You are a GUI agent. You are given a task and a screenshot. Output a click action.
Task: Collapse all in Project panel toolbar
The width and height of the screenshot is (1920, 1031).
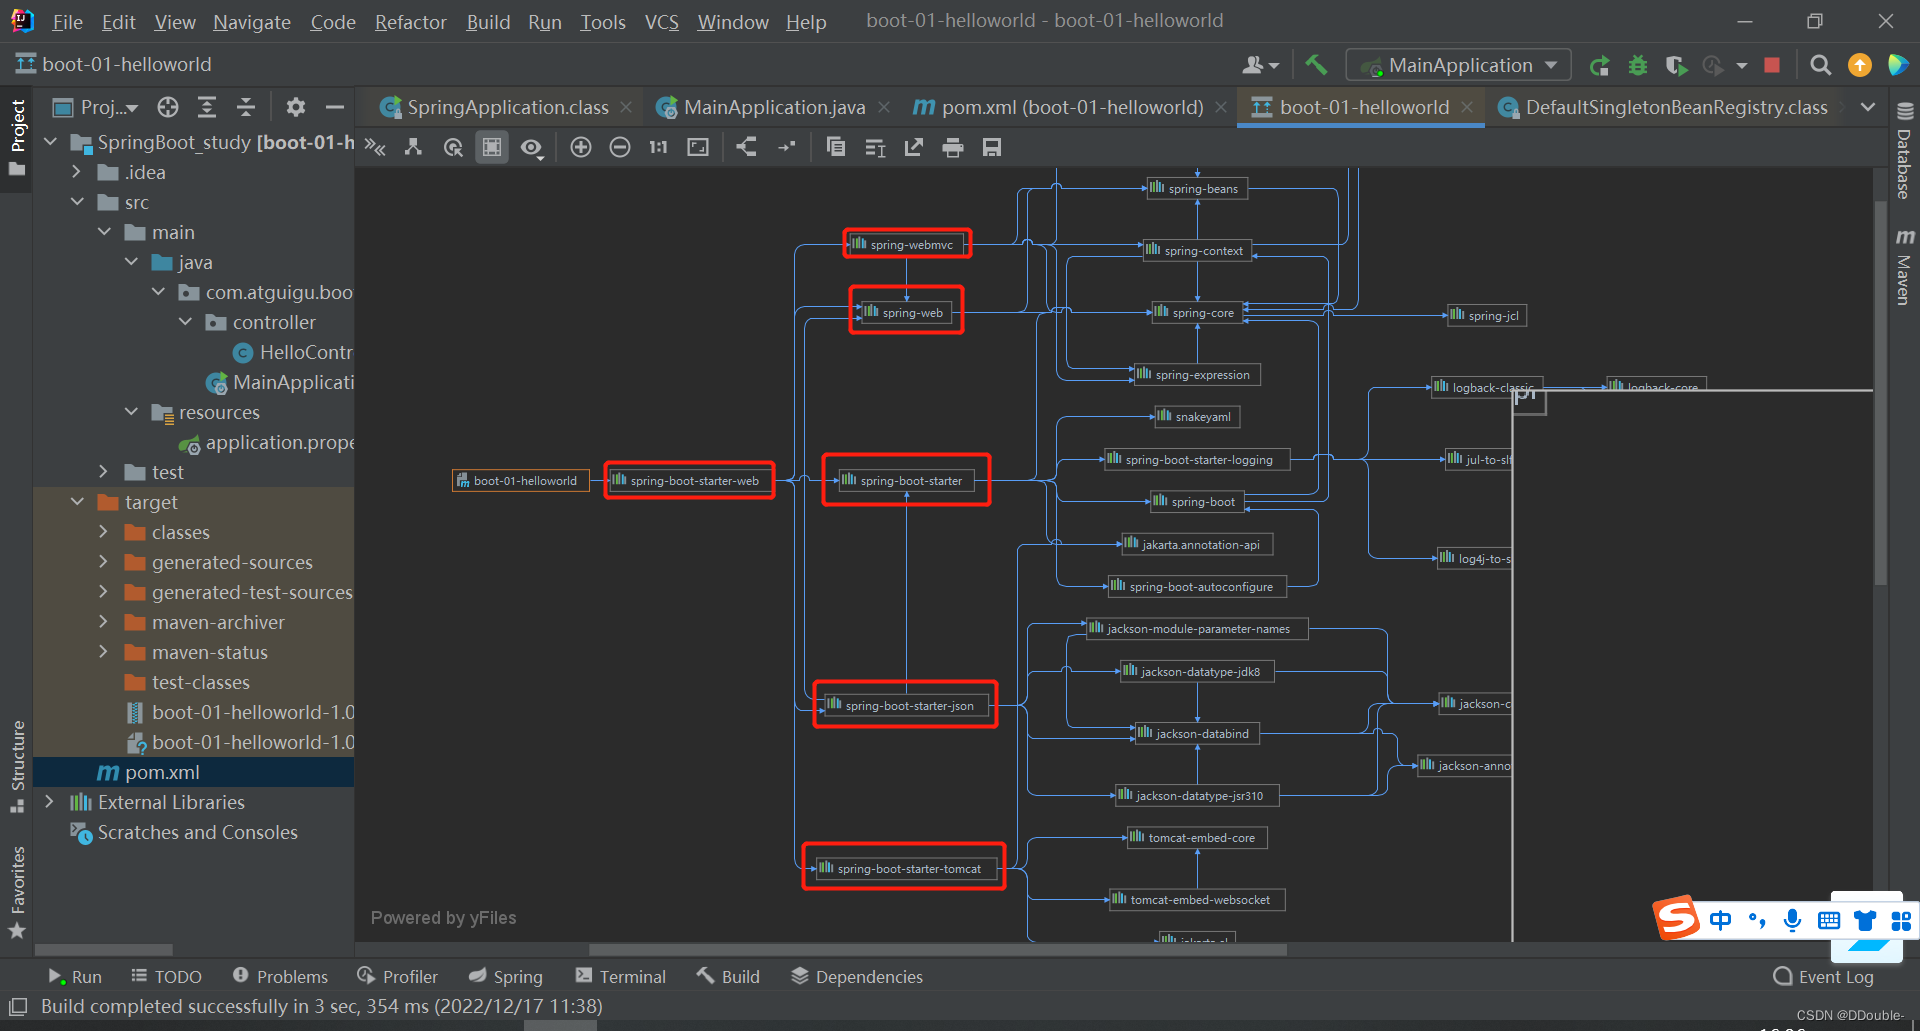[246, 107]
